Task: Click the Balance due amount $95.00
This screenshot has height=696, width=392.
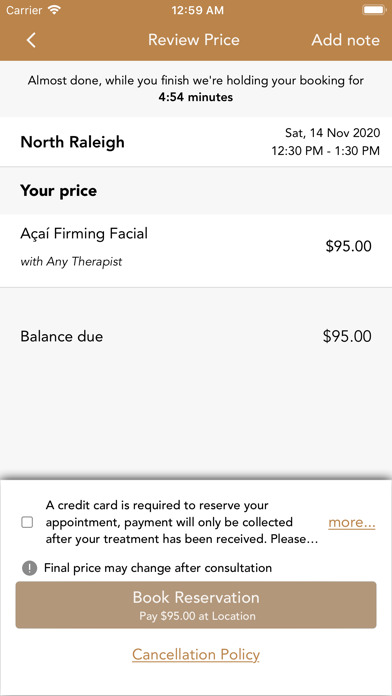Action: [x=347, y=336]
